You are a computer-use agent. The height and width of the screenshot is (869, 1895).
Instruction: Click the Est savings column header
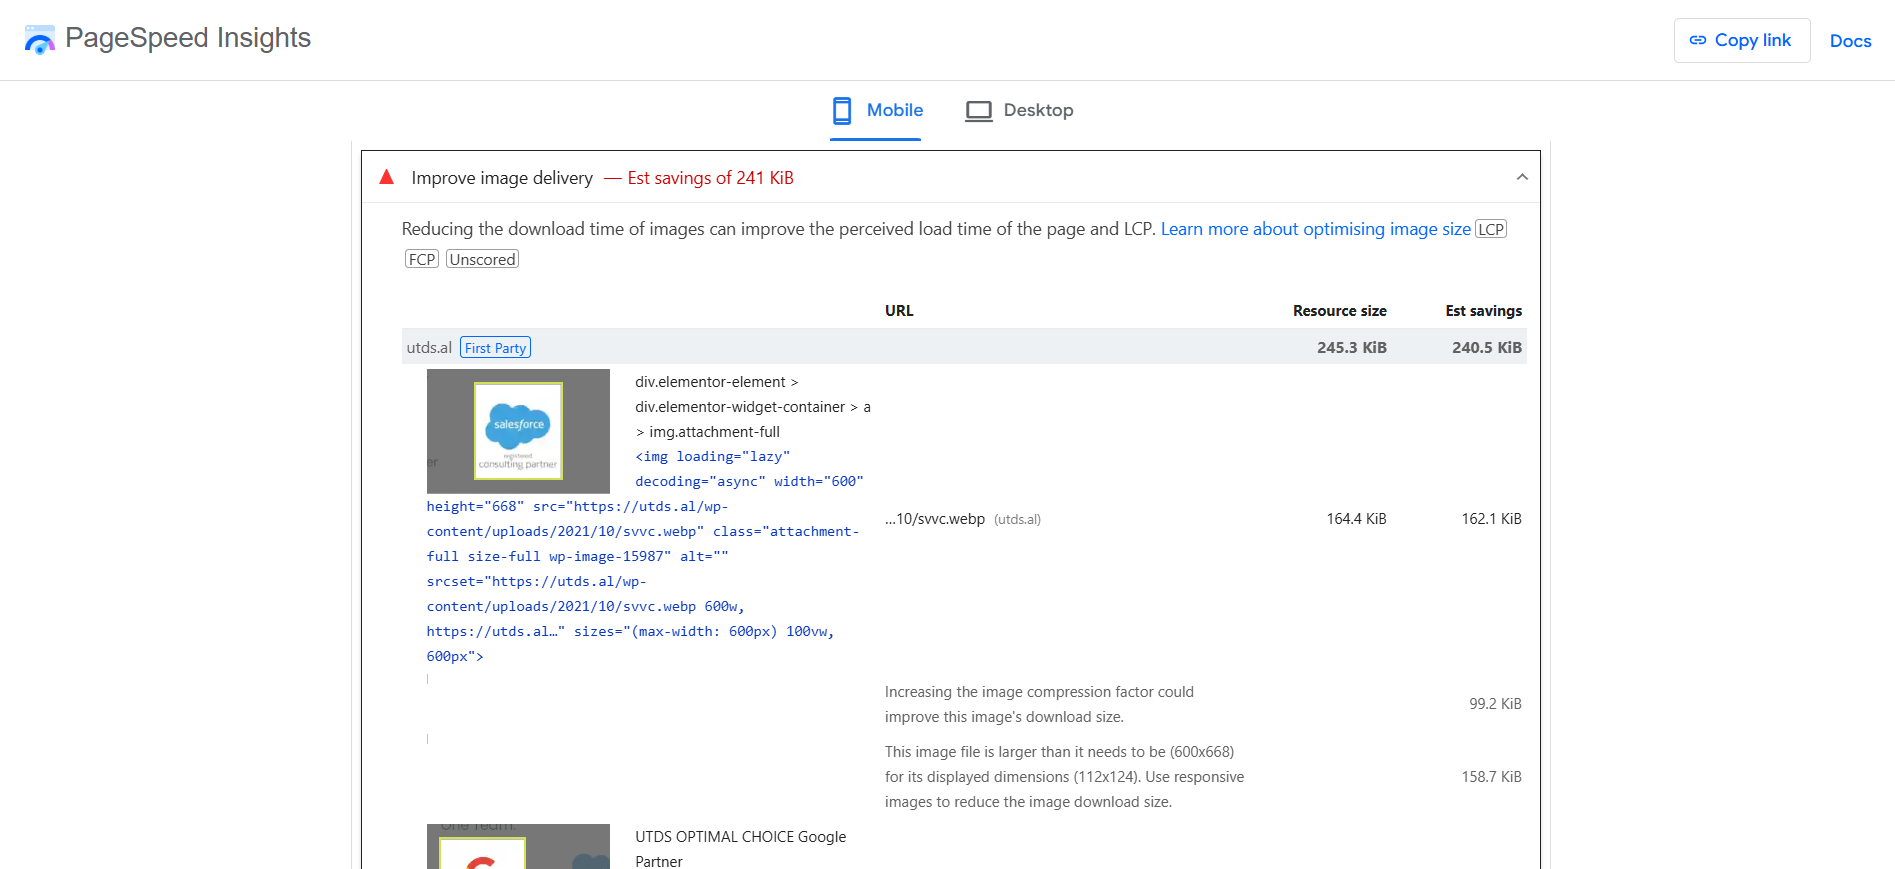[1483, 311]
